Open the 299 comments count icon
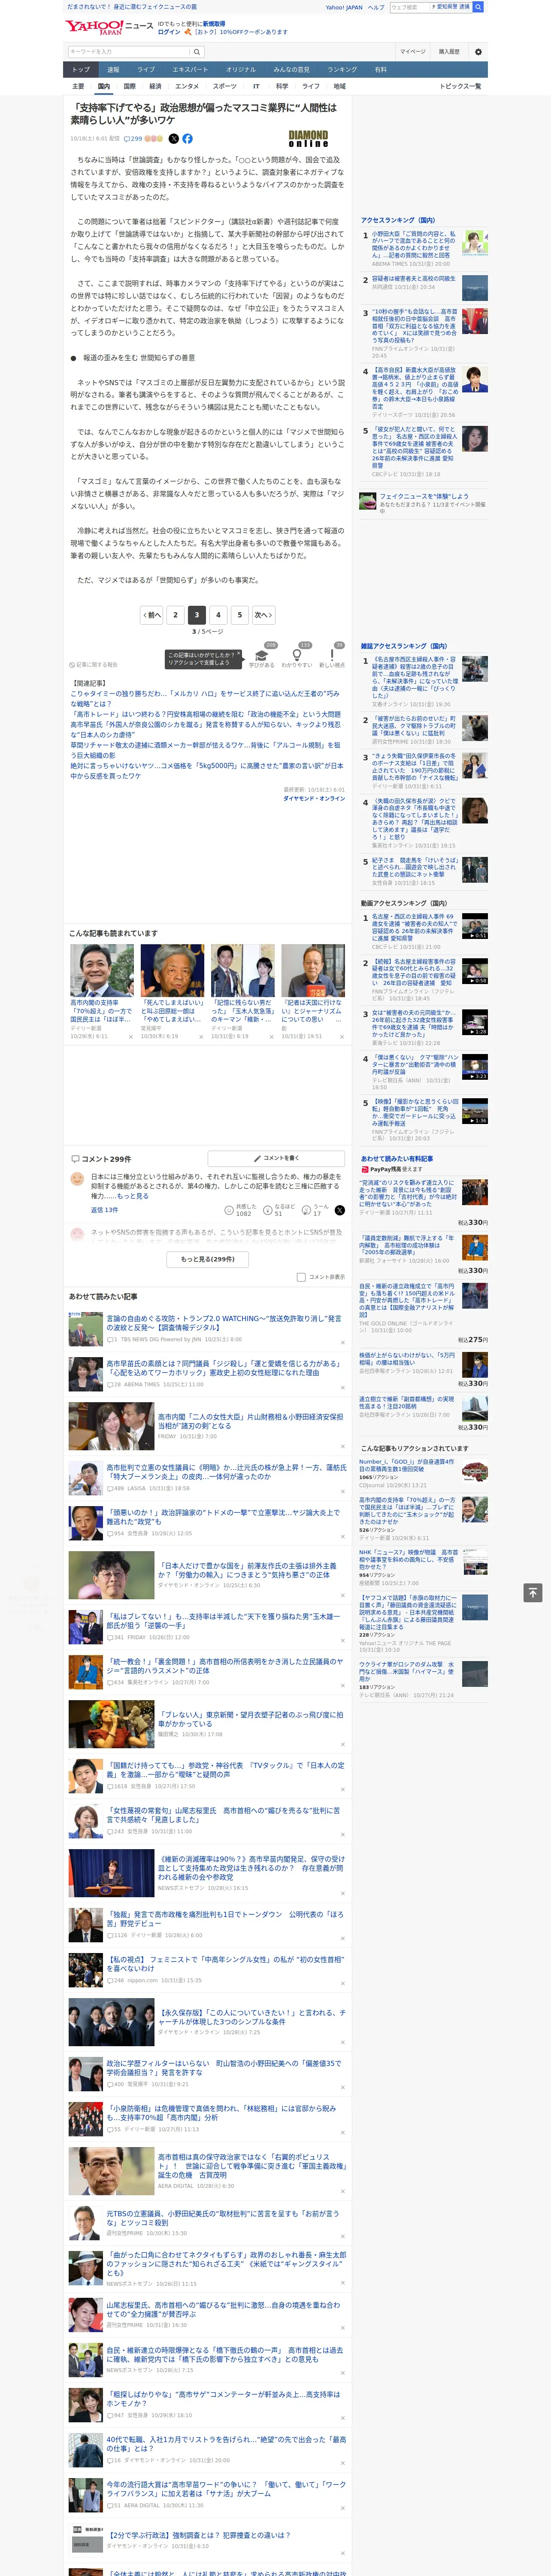 [x=134, y=139]
